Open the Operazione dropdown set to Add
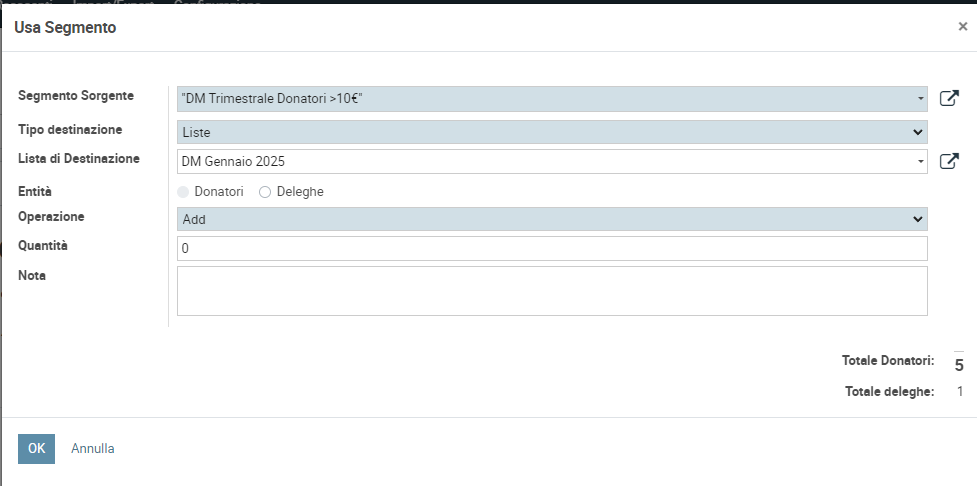 click(x=552, y=219)
